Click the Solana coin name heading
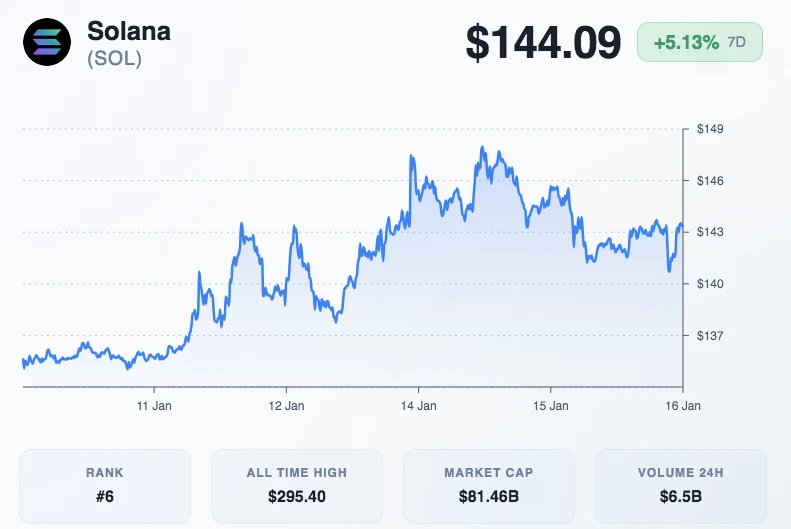Screen dimensions: 791x529 pos(129,31)
